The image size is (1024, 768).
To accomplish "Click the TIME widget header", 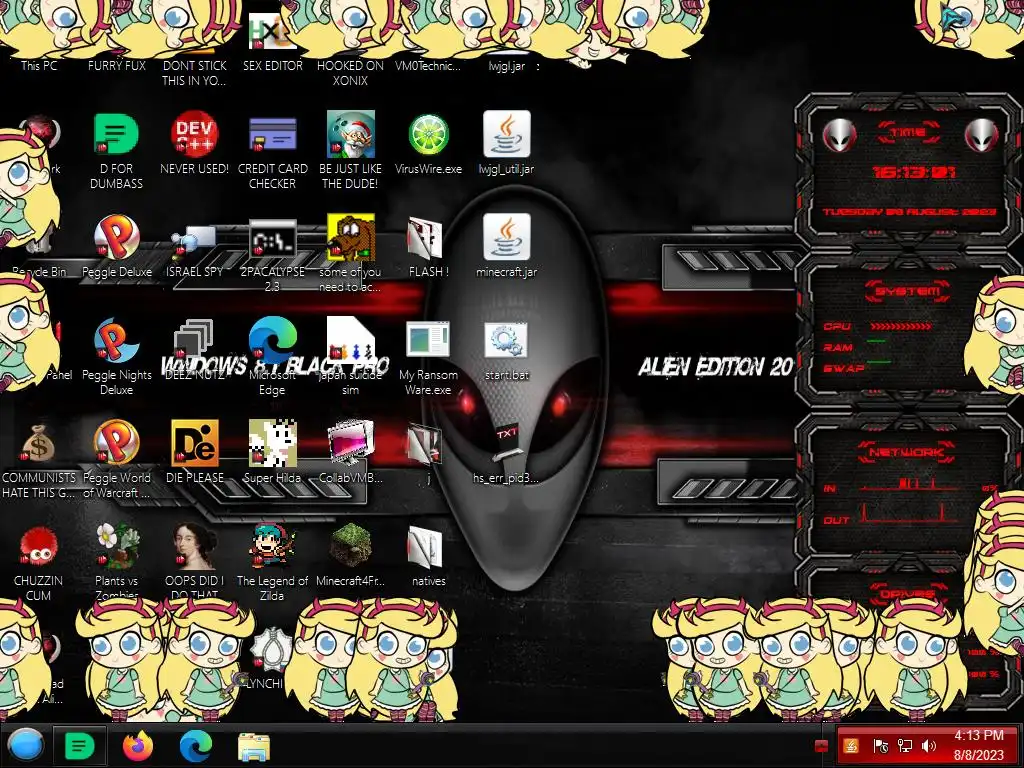I will tap(908, 133).
